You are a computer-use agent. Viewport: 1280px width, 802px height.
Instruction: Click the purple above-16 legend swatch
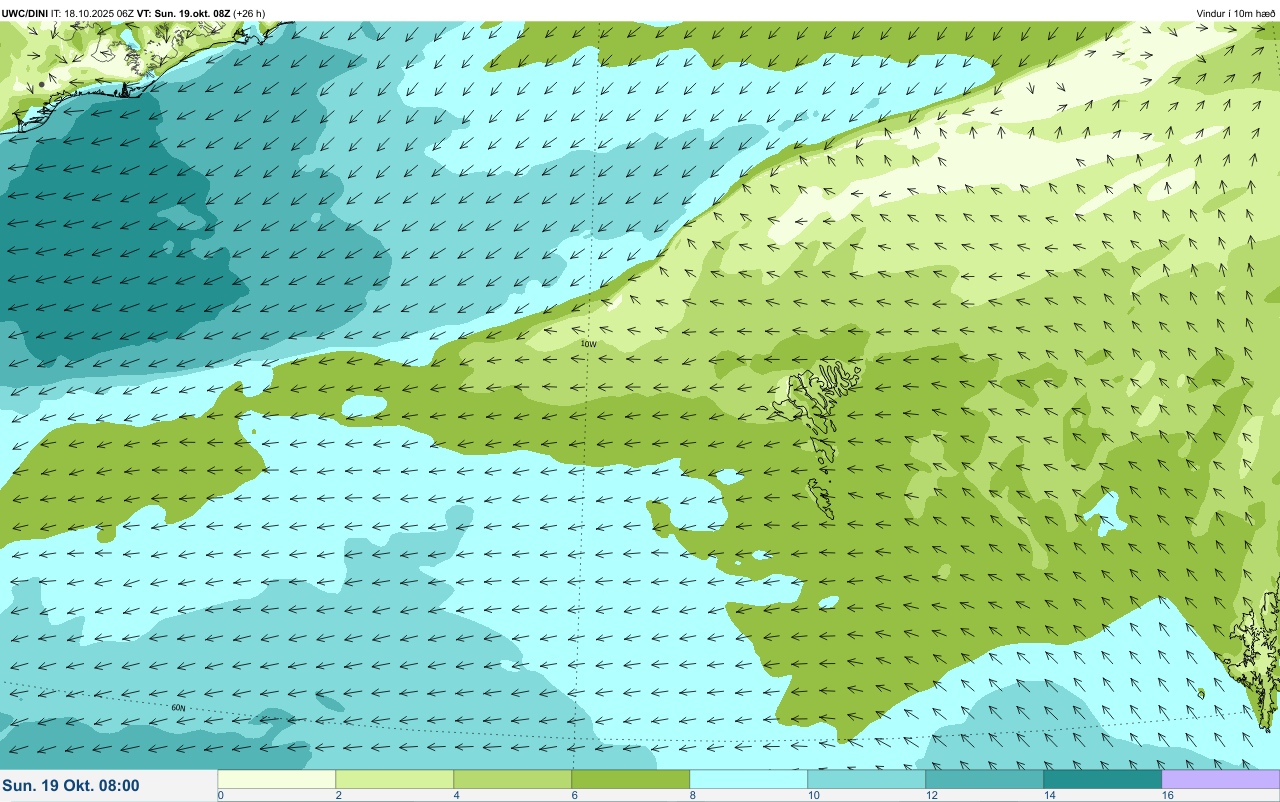[x=1221, y=779]
